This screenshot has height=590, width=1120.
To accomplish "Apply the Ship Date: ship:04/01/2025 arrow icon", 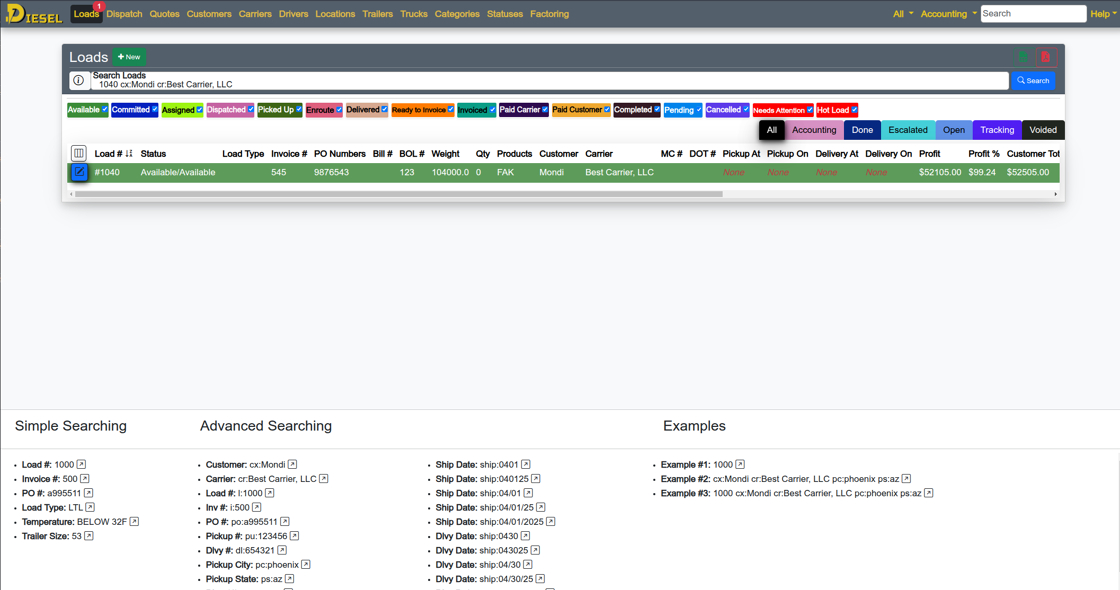I will pos(551,521).
